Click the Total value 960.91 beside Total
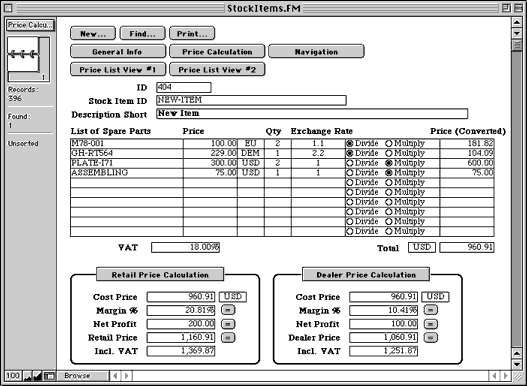 pos(467,247)
